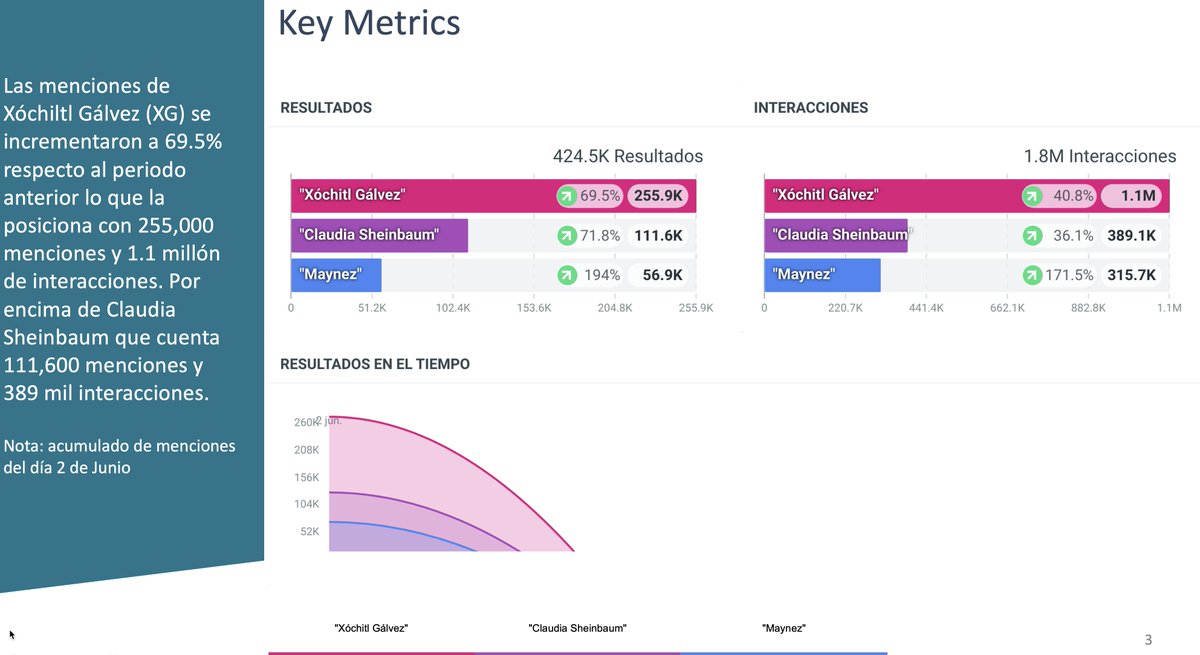Click the green trend arrow beside 36.1%
The height and width of the screenshot is (655, 1200).
(1032, 236)
